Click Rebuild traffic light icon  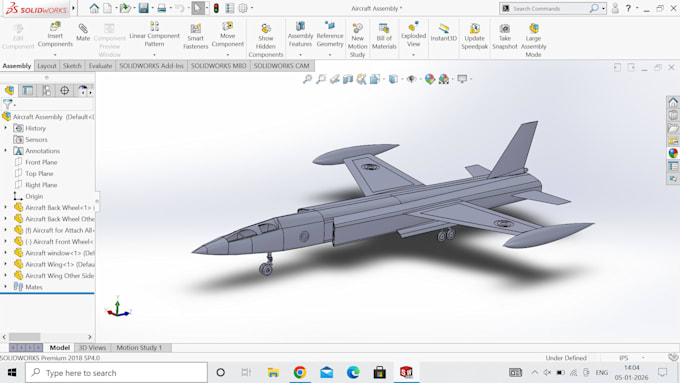(x=216, y=8)
